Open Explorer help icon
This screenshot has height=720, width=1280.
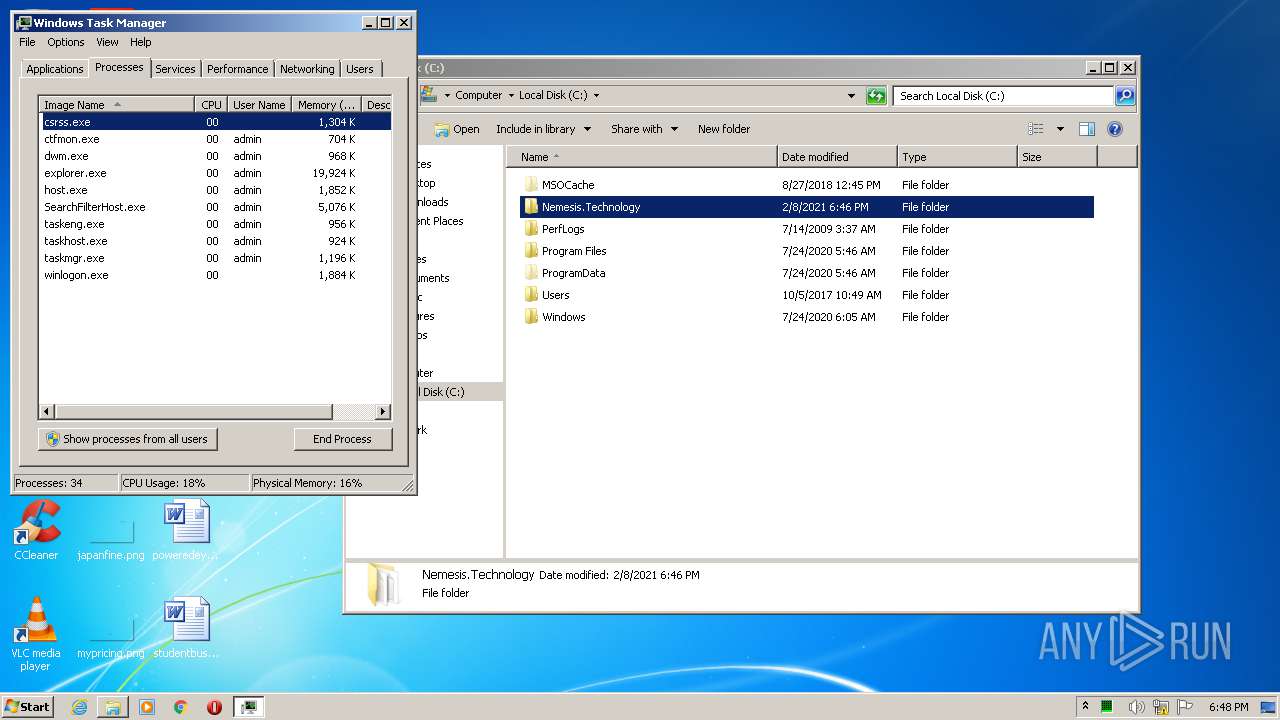(x=1115, y=129)
